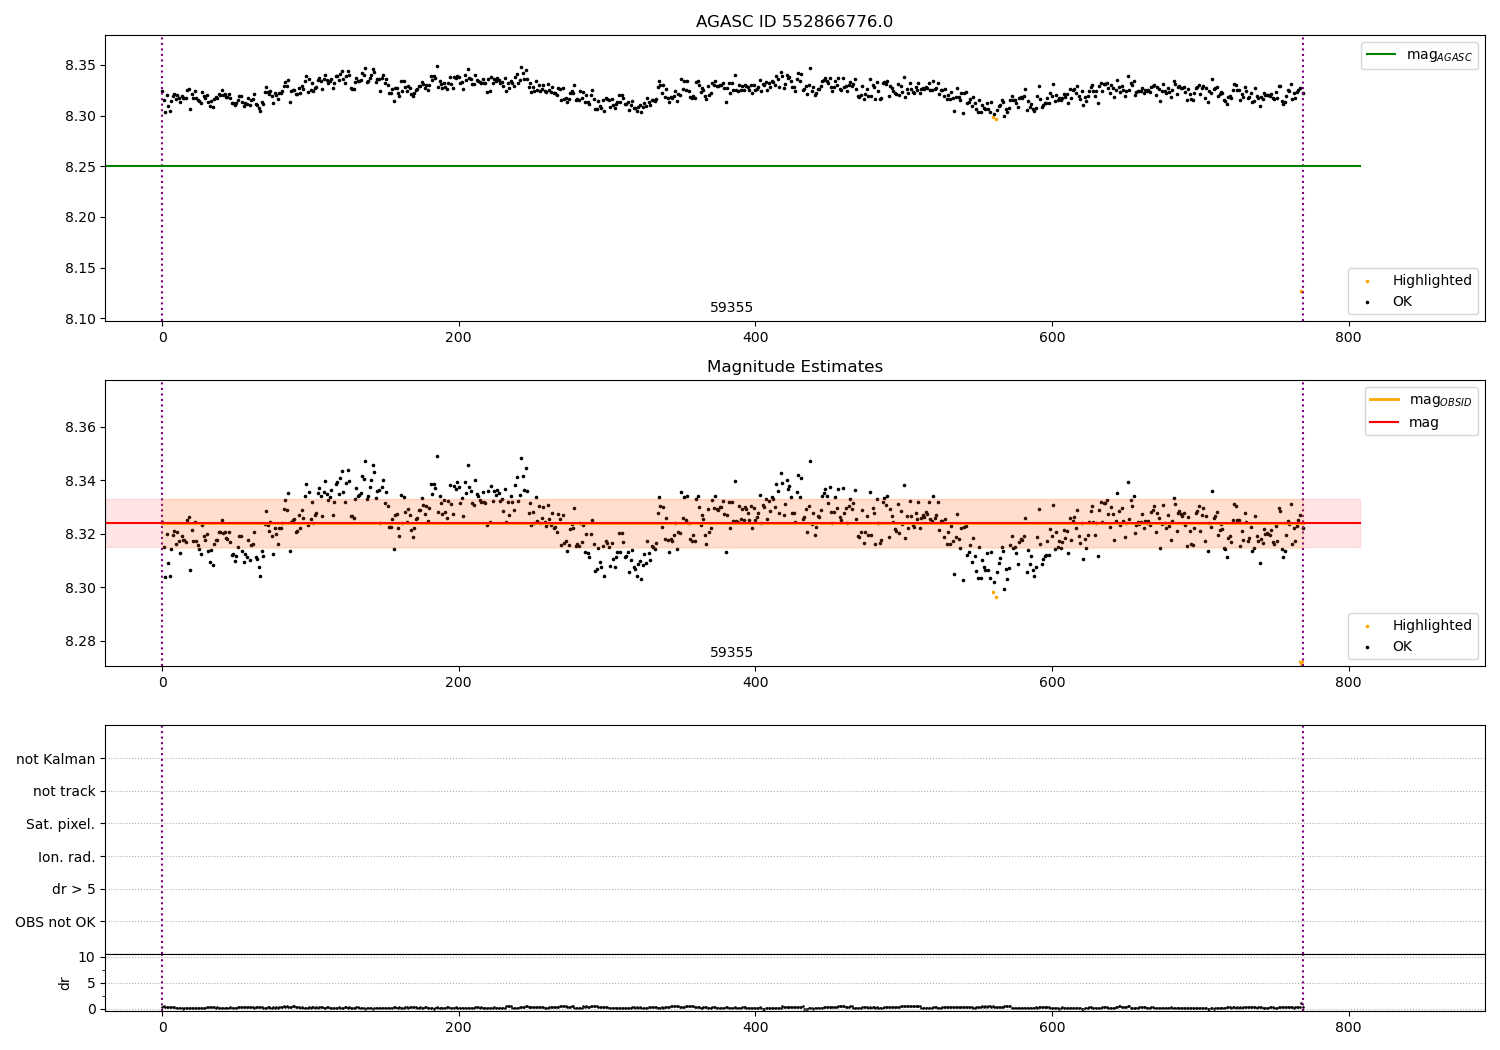Click the 'Sat. pixel.' flag row label
The height and width of the screenshot is (1050, 1500).
click(x=61, y=825)
